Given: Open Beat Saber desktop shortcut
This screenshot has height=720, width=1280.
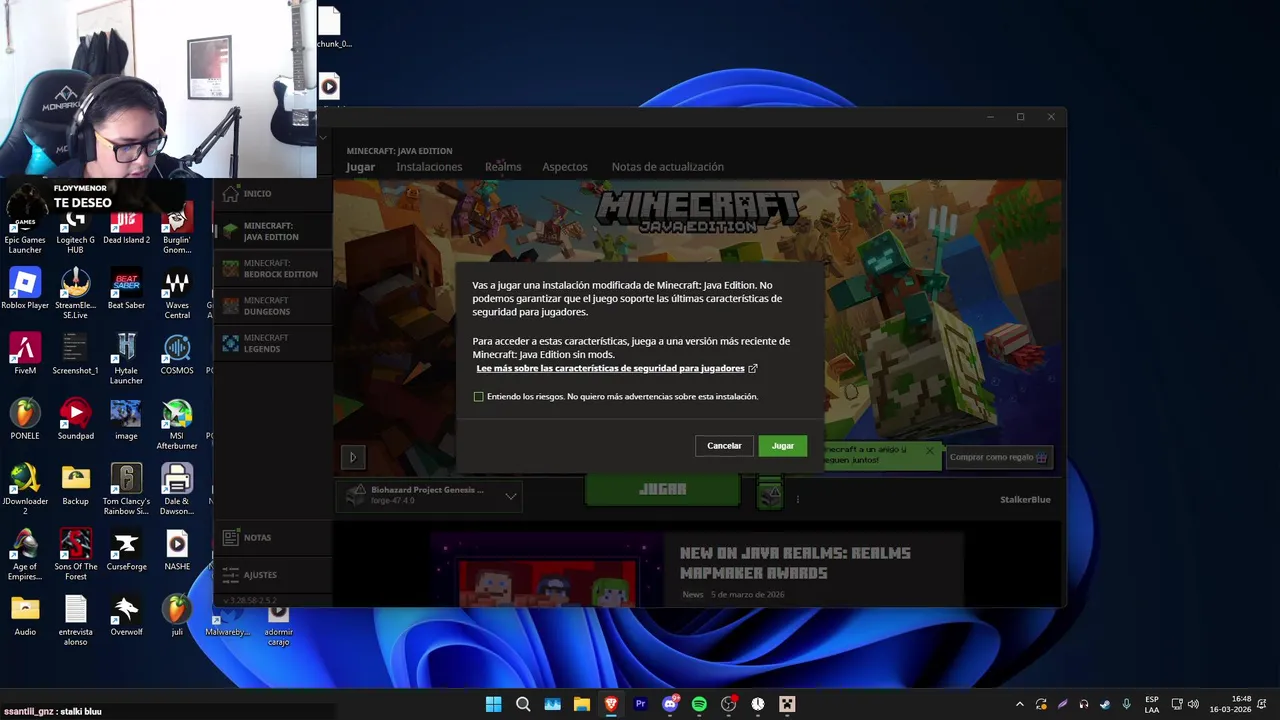Looking at the screenshot, I should (x=126, y=288).
